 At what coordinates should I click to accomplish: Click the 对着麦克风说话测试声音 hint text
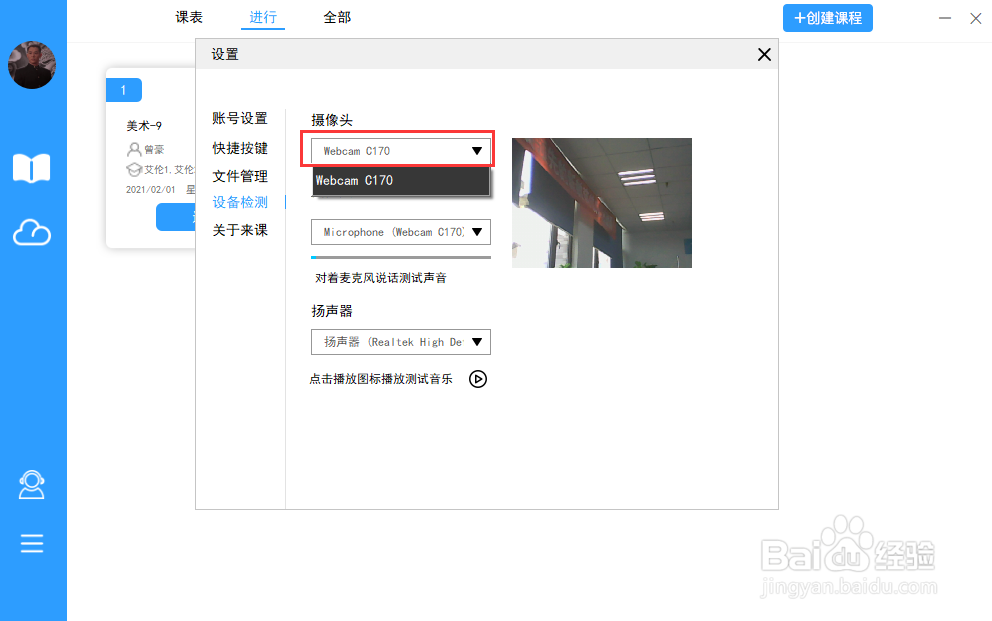pyautogui.click(x=381, y=278)
